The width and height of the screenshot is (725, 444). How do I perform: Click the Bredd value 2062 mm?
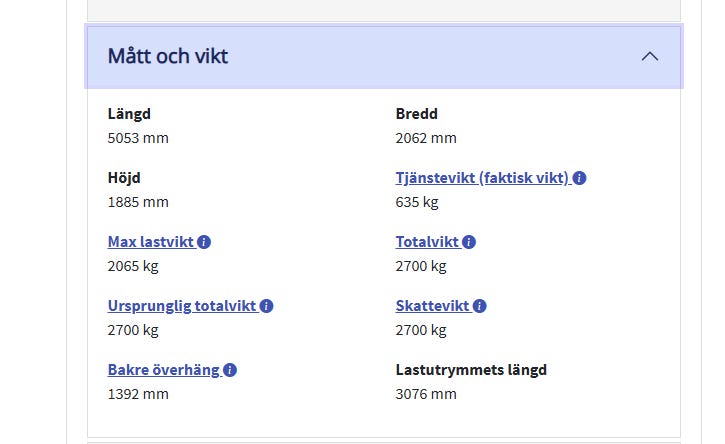[x=426, y=138]
